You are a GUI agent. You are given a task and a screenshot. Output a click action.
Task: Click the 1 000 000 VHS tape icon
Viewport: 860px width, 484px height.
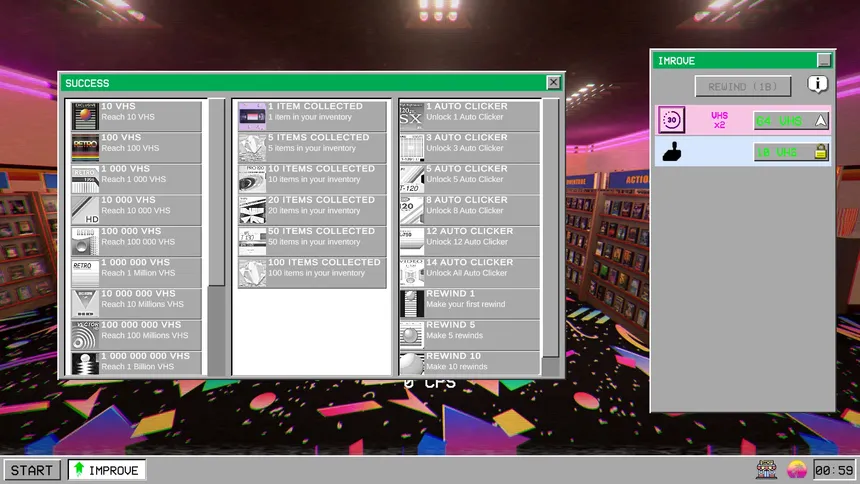[85, 272]
